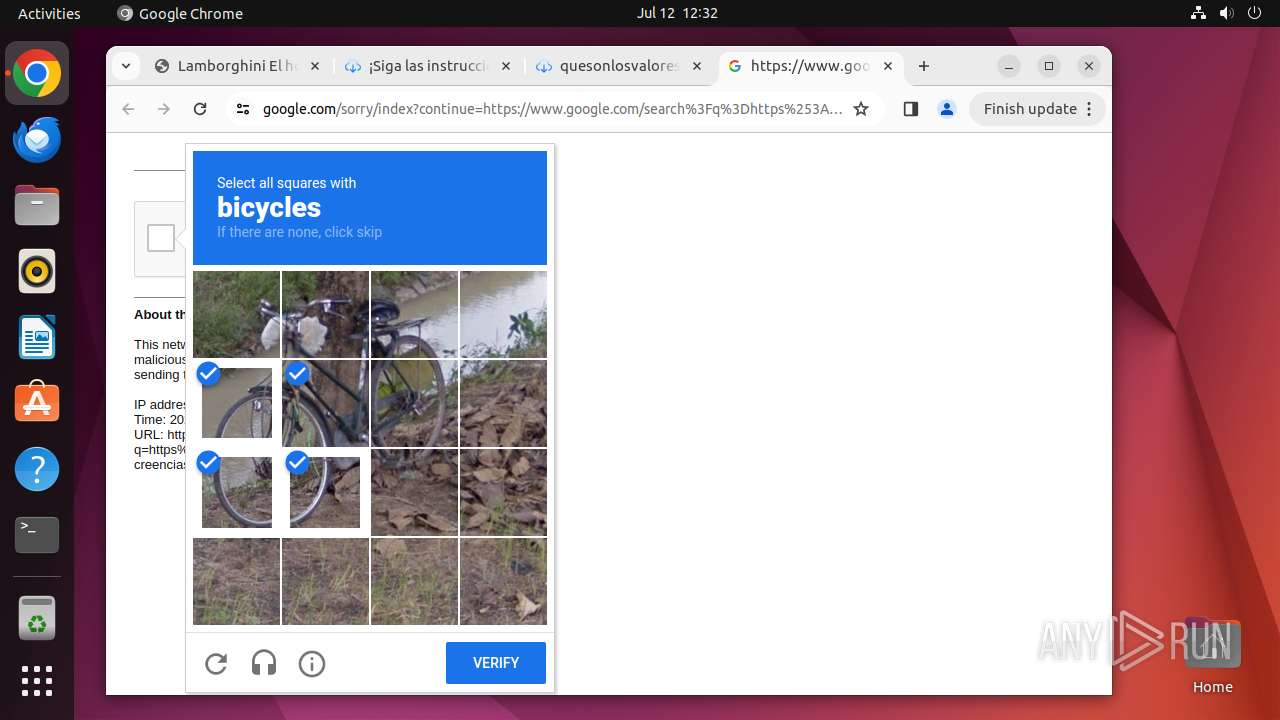
Task: Select the tile showing the rear wheel
Action: 414,403
